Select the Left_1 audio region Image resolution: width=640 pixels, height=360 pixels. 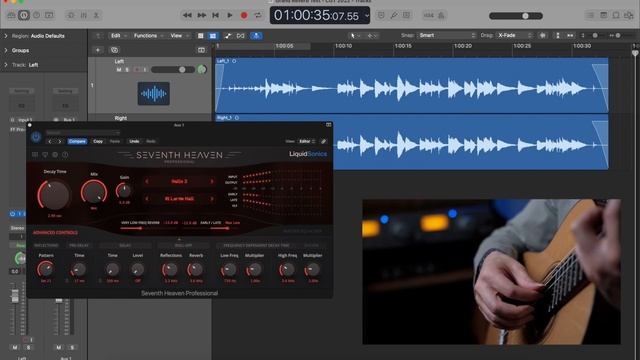tap(412, 85)
